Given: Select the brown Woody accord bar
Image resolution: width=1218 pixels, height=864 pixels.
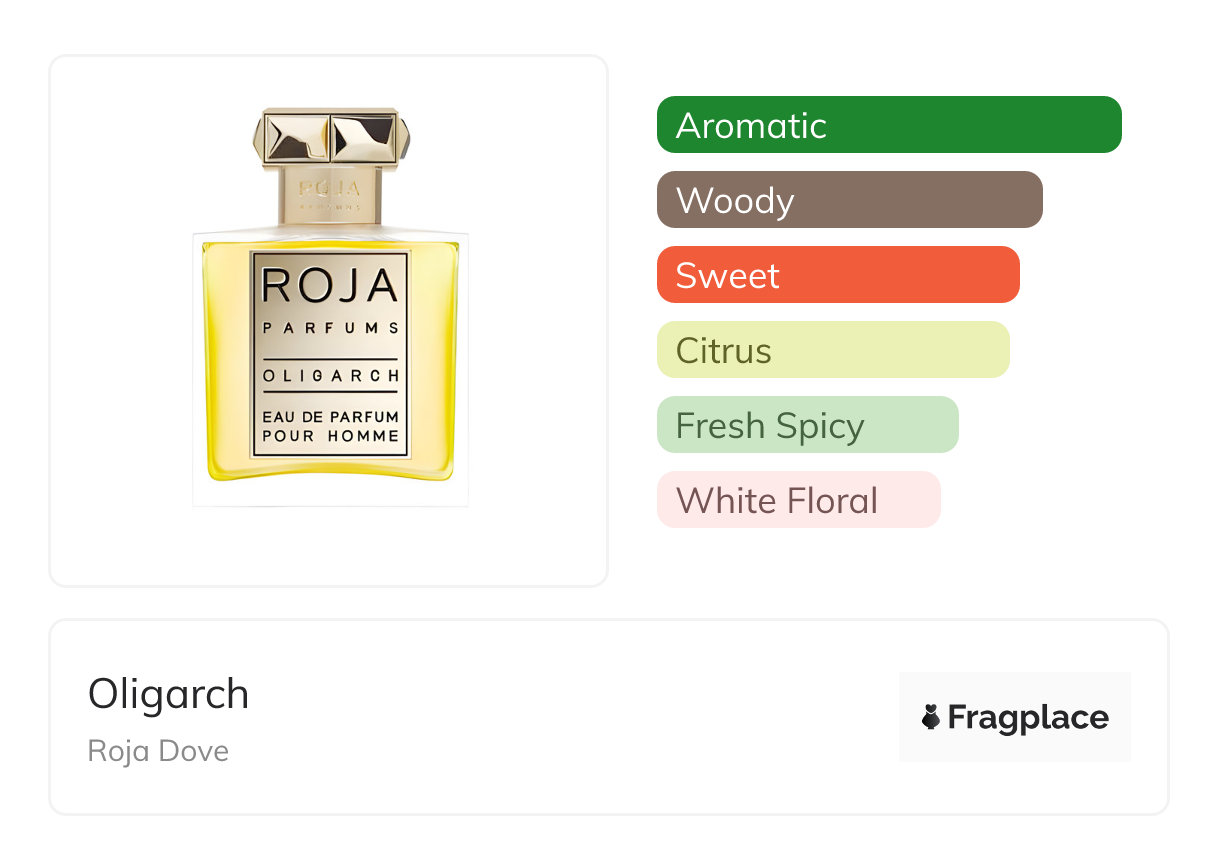Looking at the screenshot, I should [850, 200].
